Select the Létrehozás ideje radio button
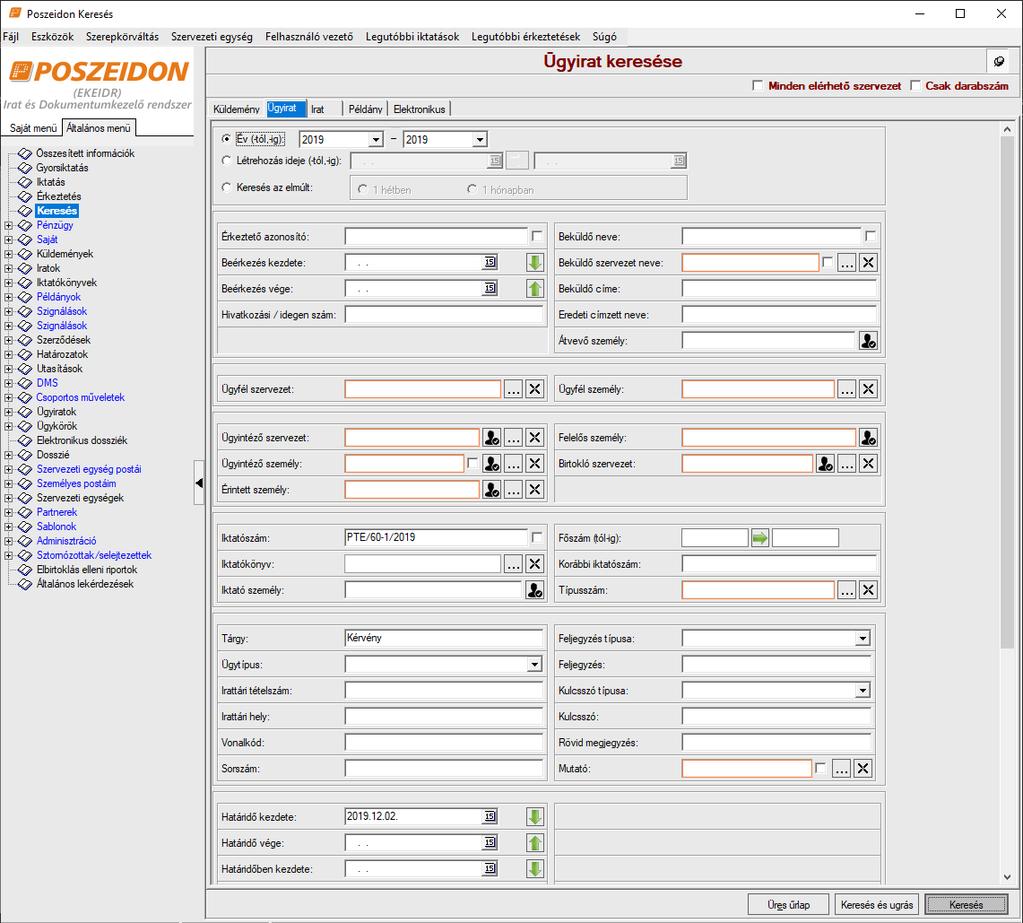 (x=226, y=160)
